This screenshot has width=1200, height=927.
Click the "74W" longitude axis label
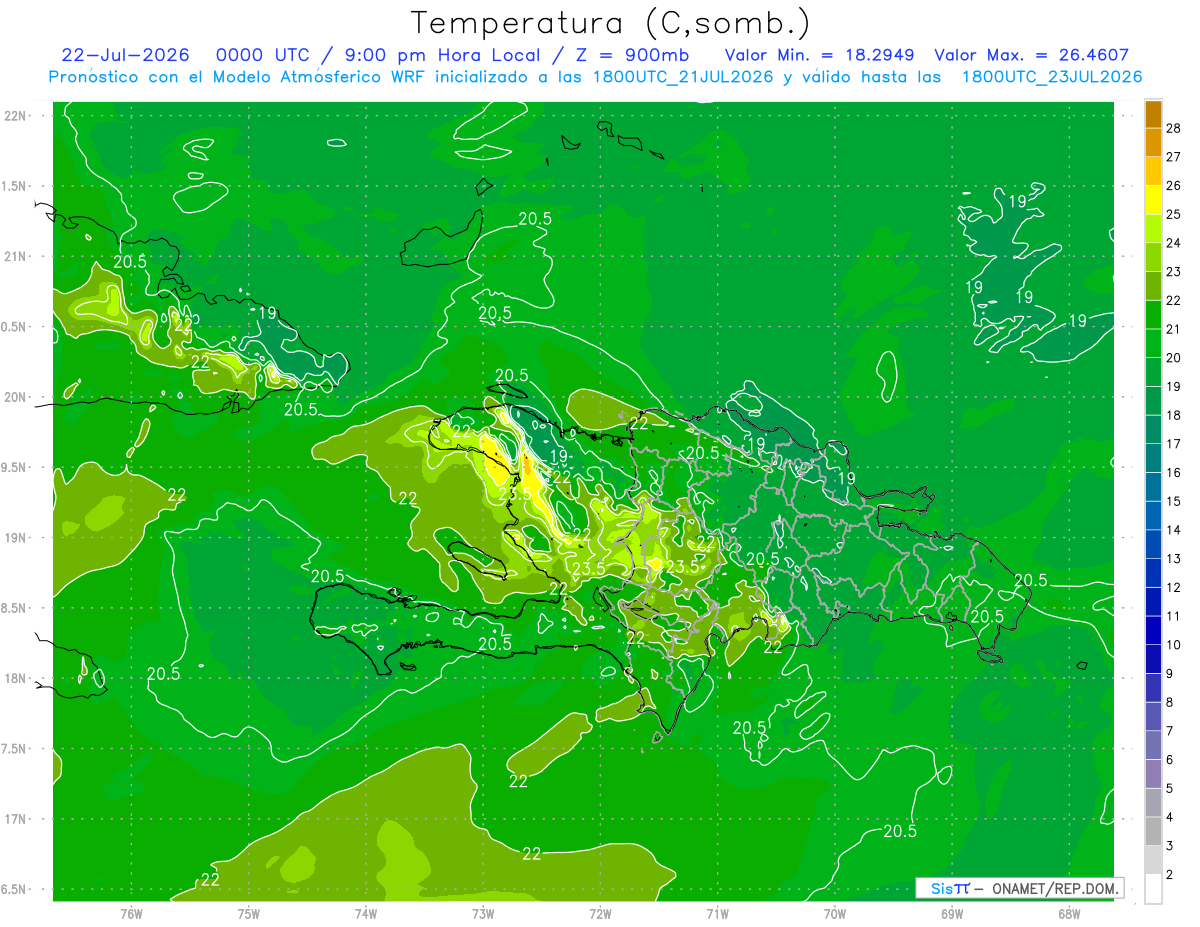coord(366,913)
